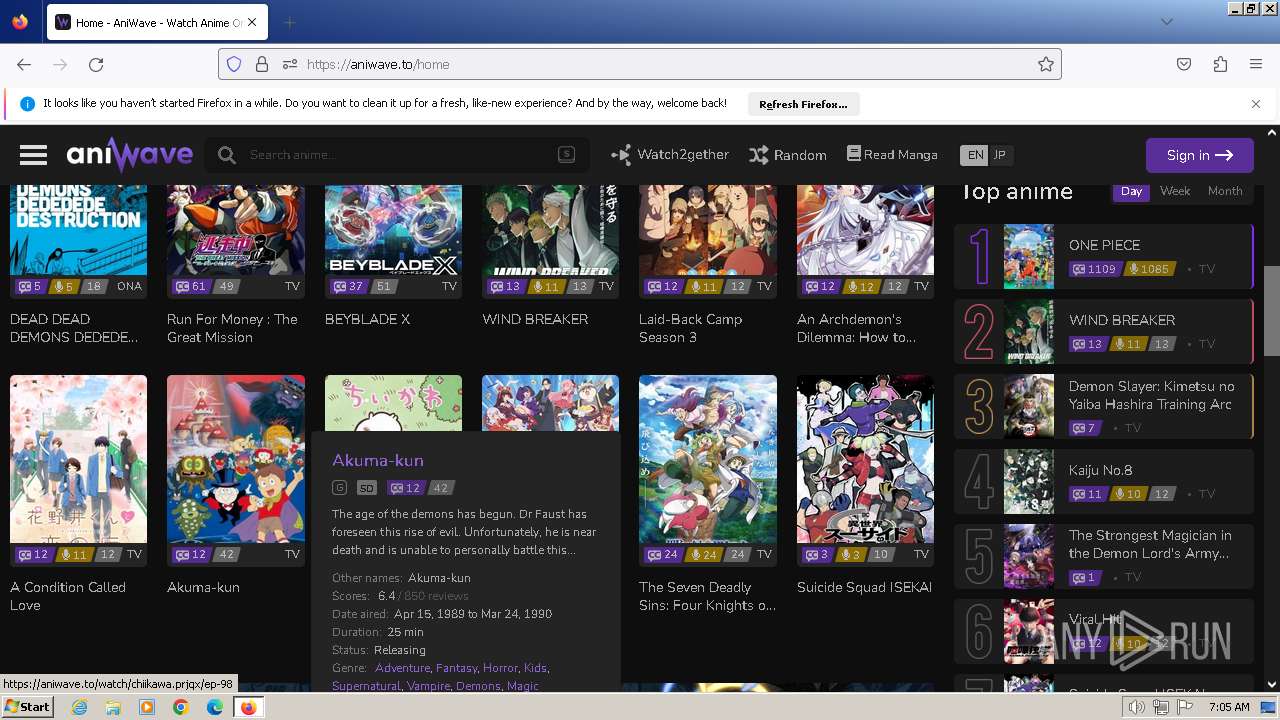
Task: Open An Archdemon's Dilemma title link
Action: point(856,328)
